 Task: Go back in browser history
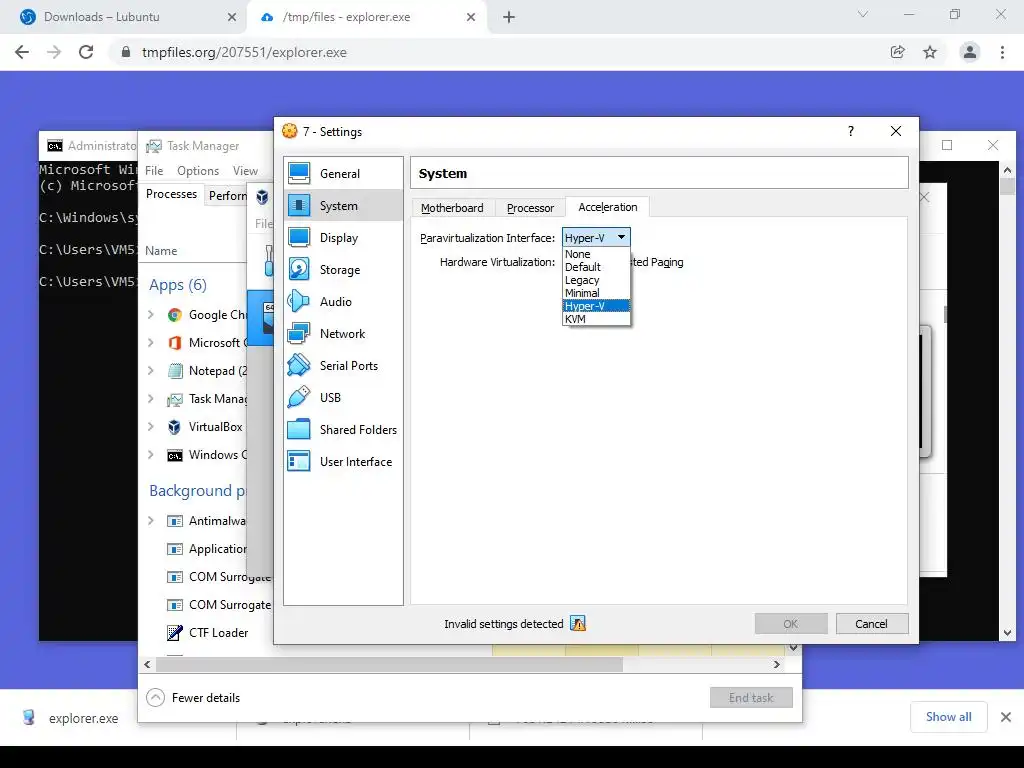(22, 52)
